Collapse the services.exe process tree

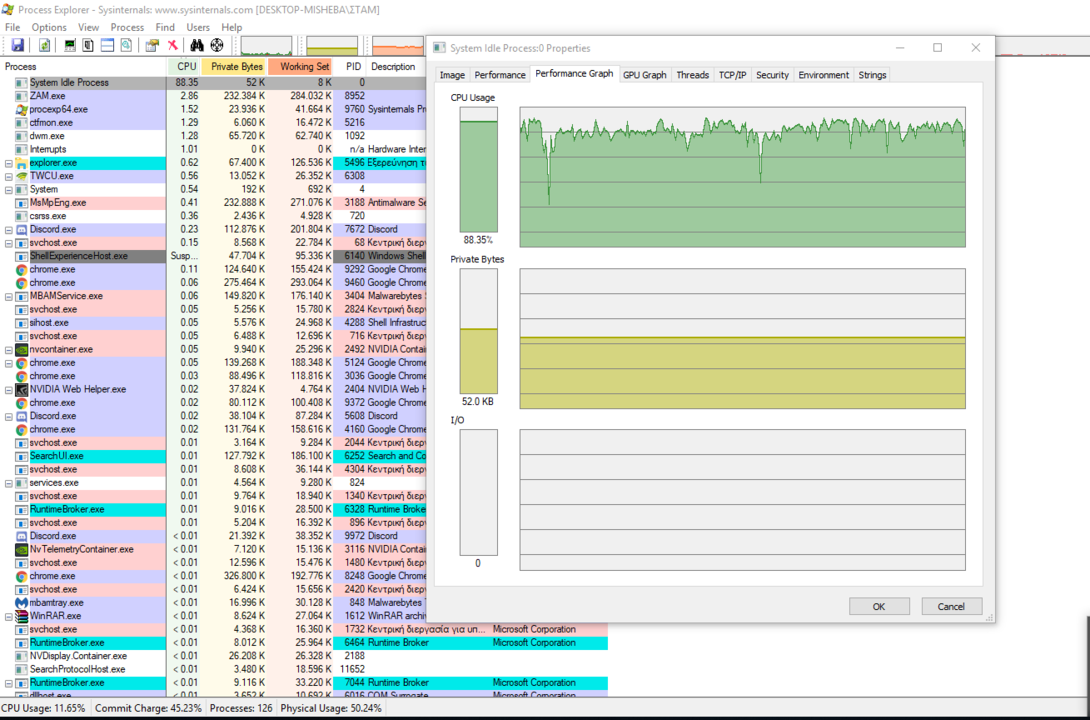(8, 482)
